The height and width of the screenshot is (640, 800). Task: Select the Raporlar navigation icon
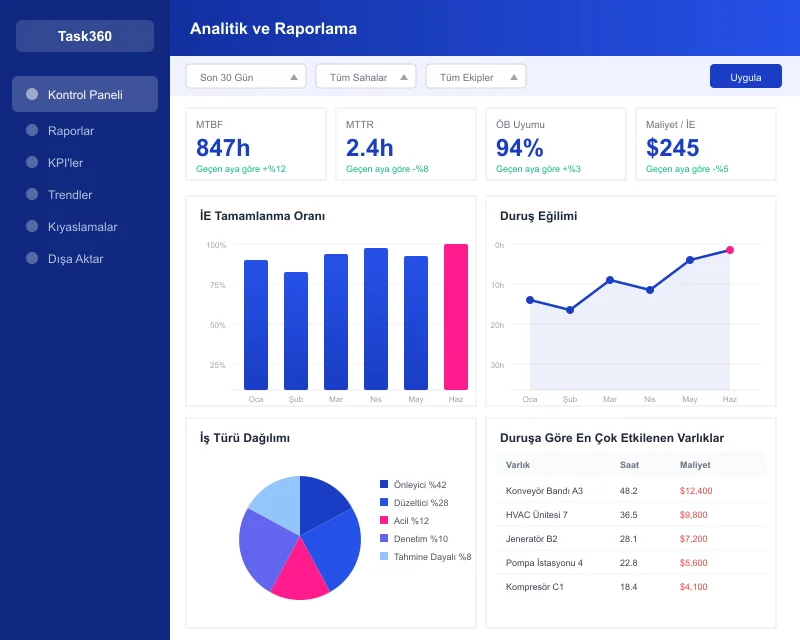click(30, 130)
